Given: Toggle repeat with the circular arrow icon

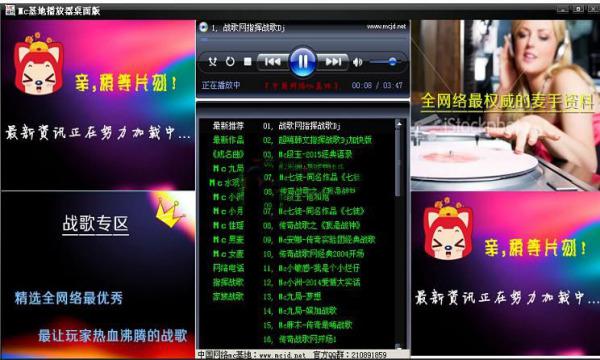Looking at the screenshot, I should point(230,61).
